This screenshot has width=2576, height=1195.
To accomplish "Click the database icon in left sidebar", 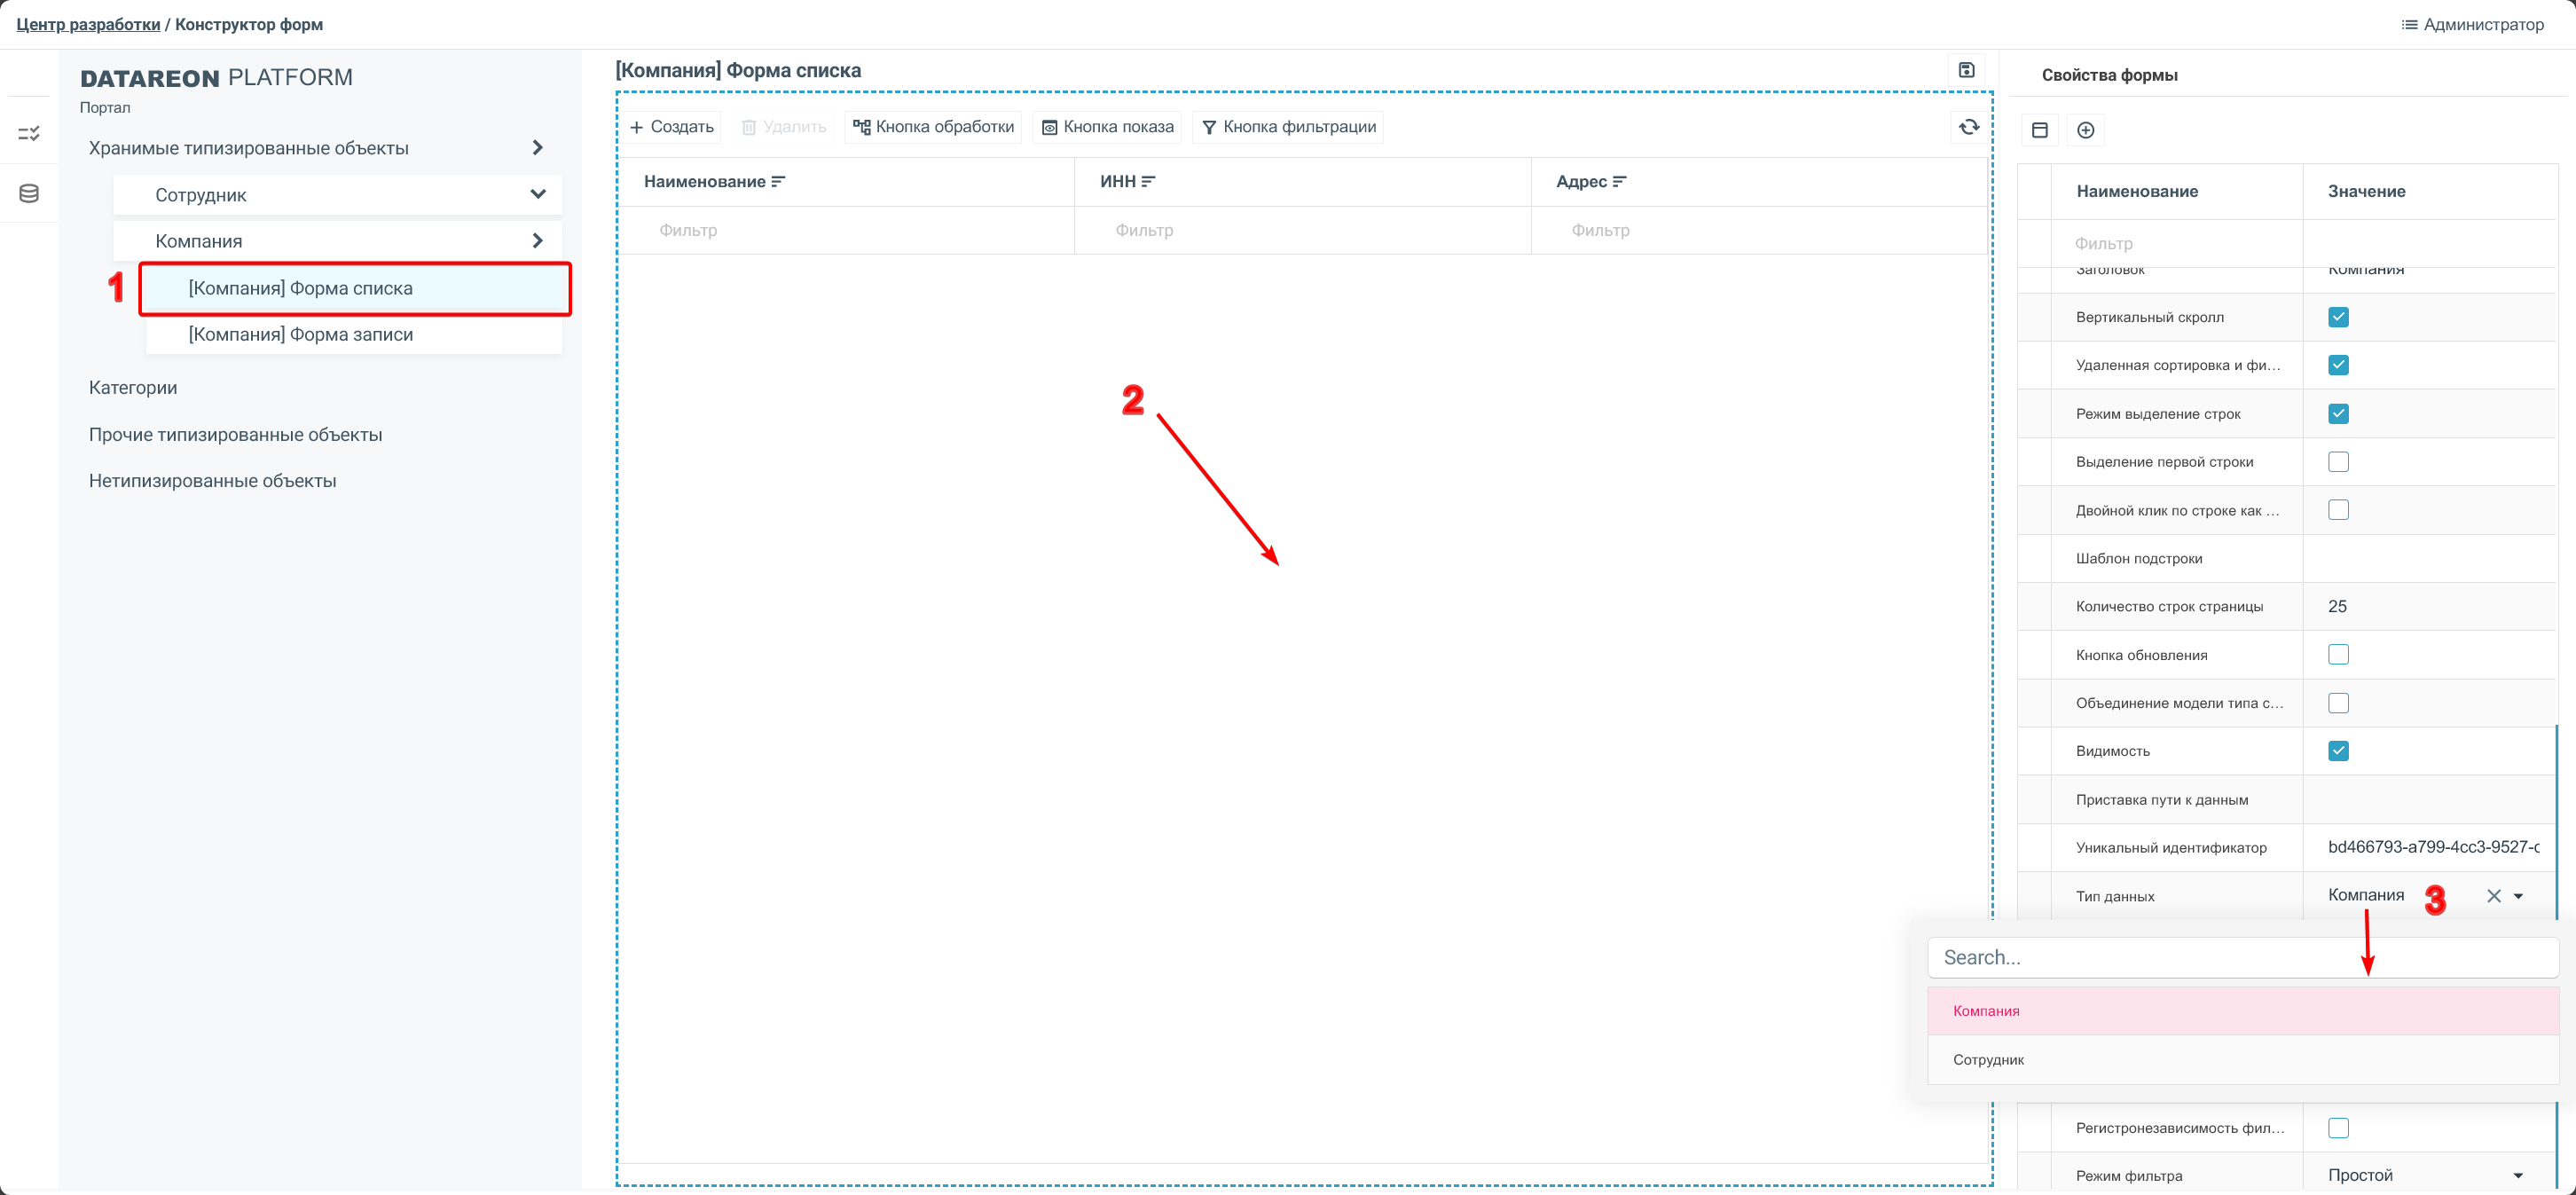I will click(29, 193).
